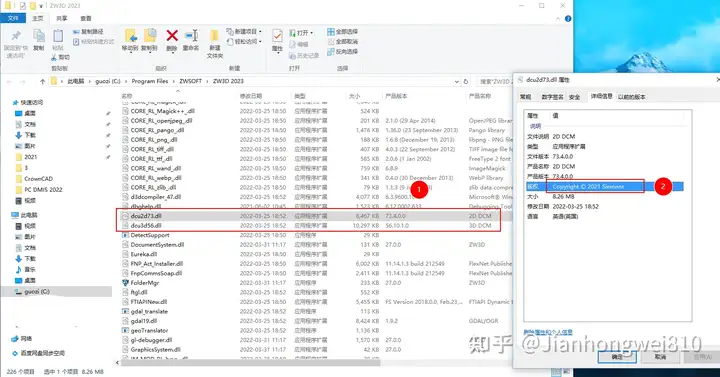This screenshot has height=377, width=720.
Task: Switch to the Home (主页) ribbon tab
Action: click(x=38, y=18)
